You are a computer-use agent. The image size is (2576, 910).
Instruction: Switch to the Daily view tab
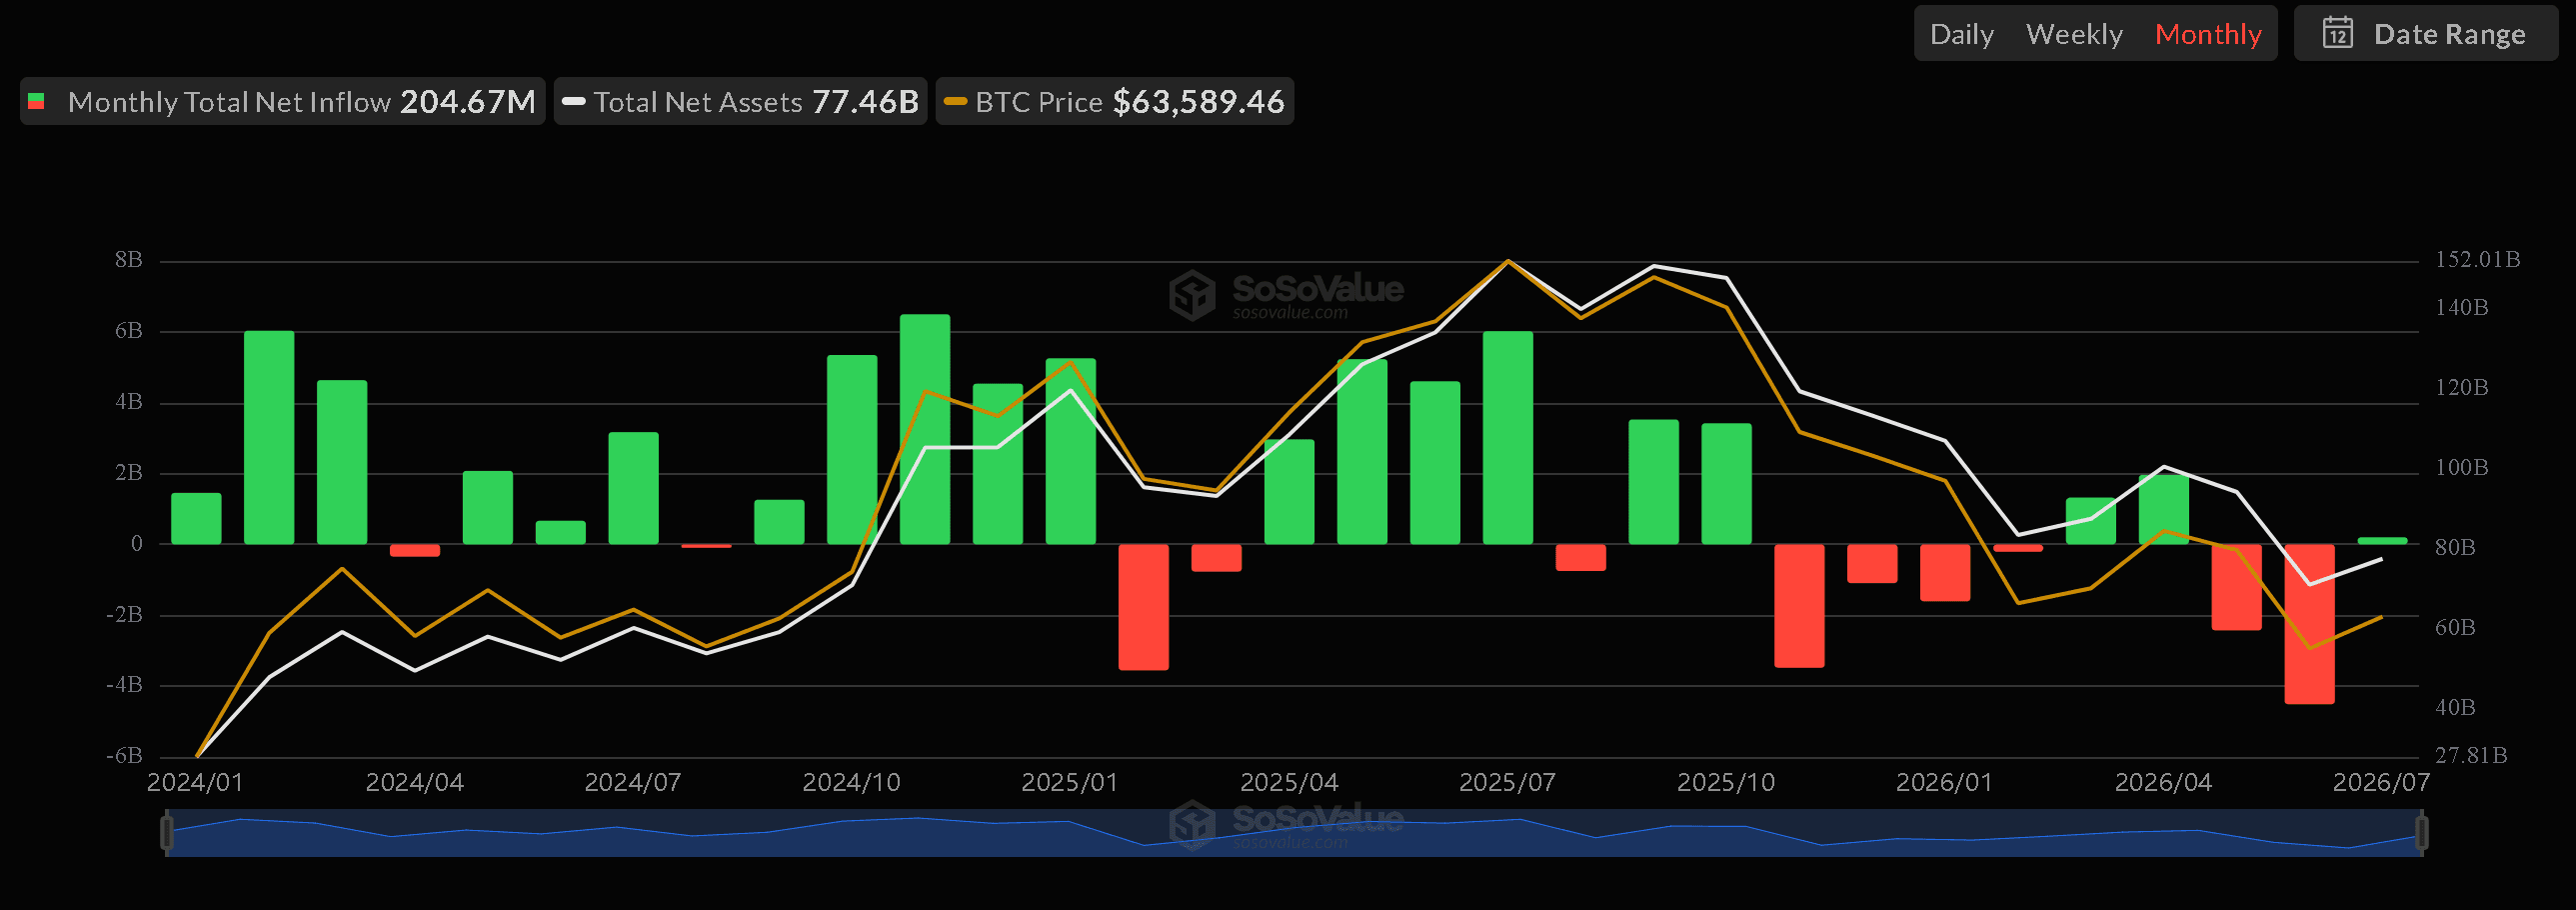click(x=1961, y=34)
